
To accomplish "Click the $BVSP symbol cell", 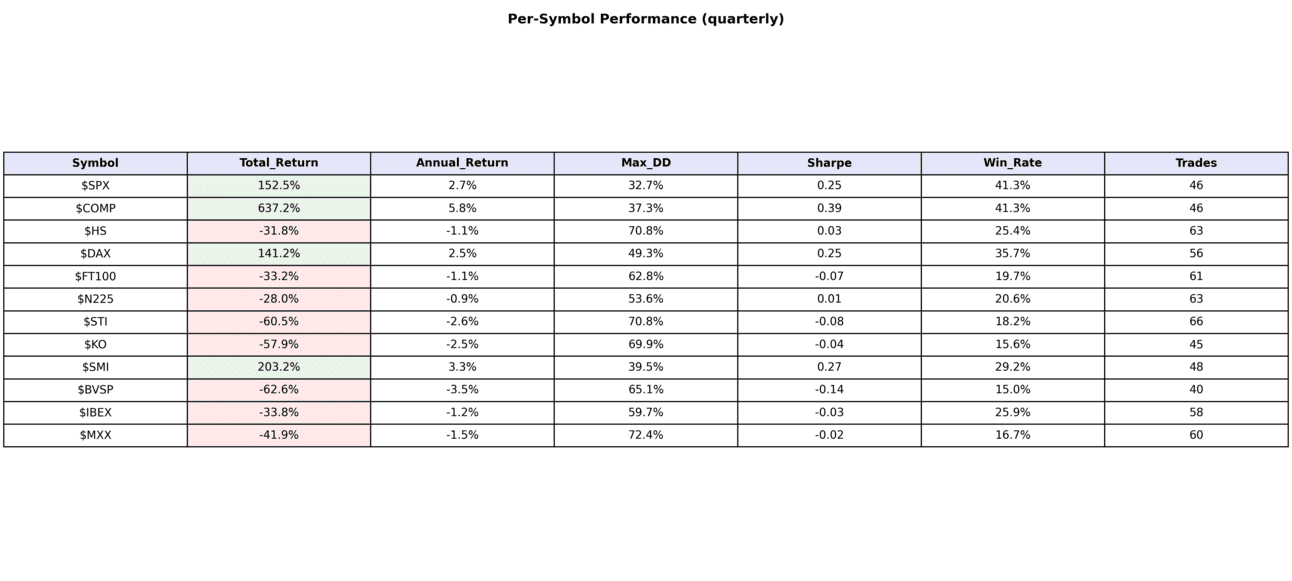I will point(95,390).
